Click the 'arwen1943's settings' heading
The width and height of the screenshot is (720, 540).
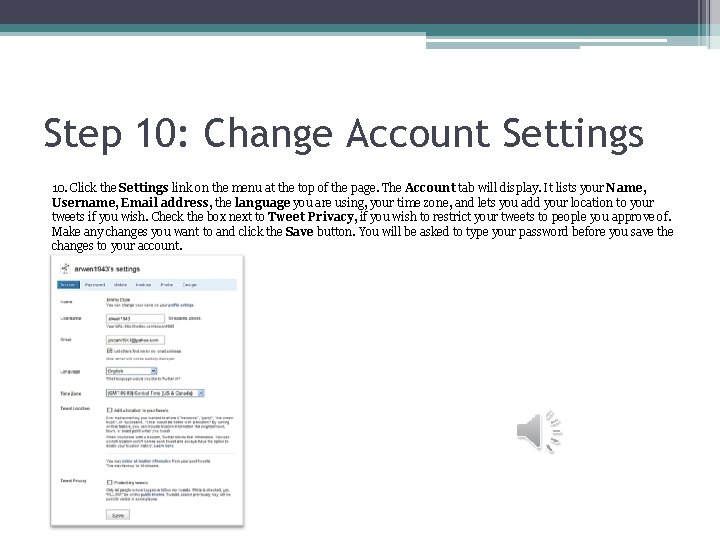tap(107, 269)
